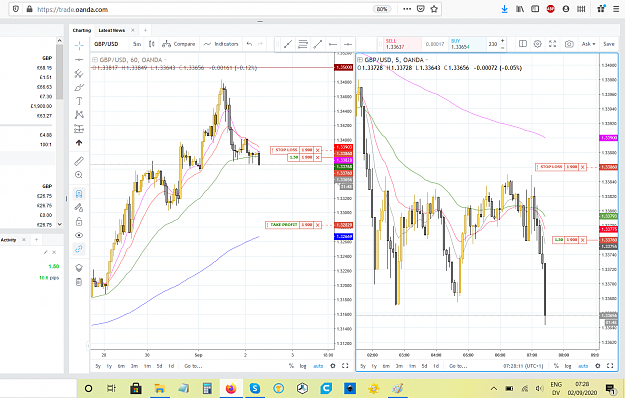Set left chart range to 5y
The width and height of the screenshot is (625, 398).
98,366
